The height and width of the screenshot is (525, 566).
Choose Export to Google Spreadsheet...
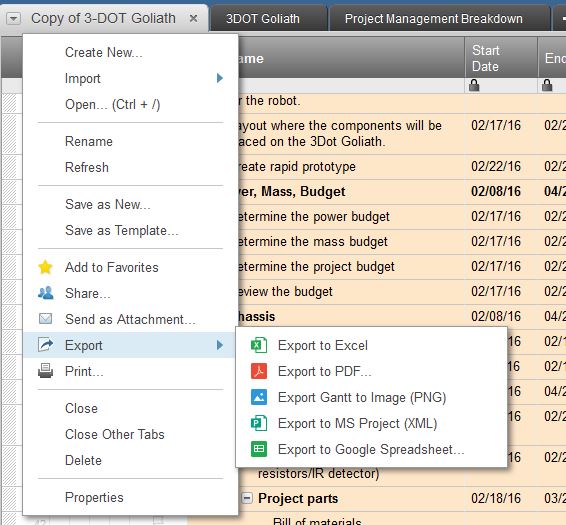click(371, 450)
